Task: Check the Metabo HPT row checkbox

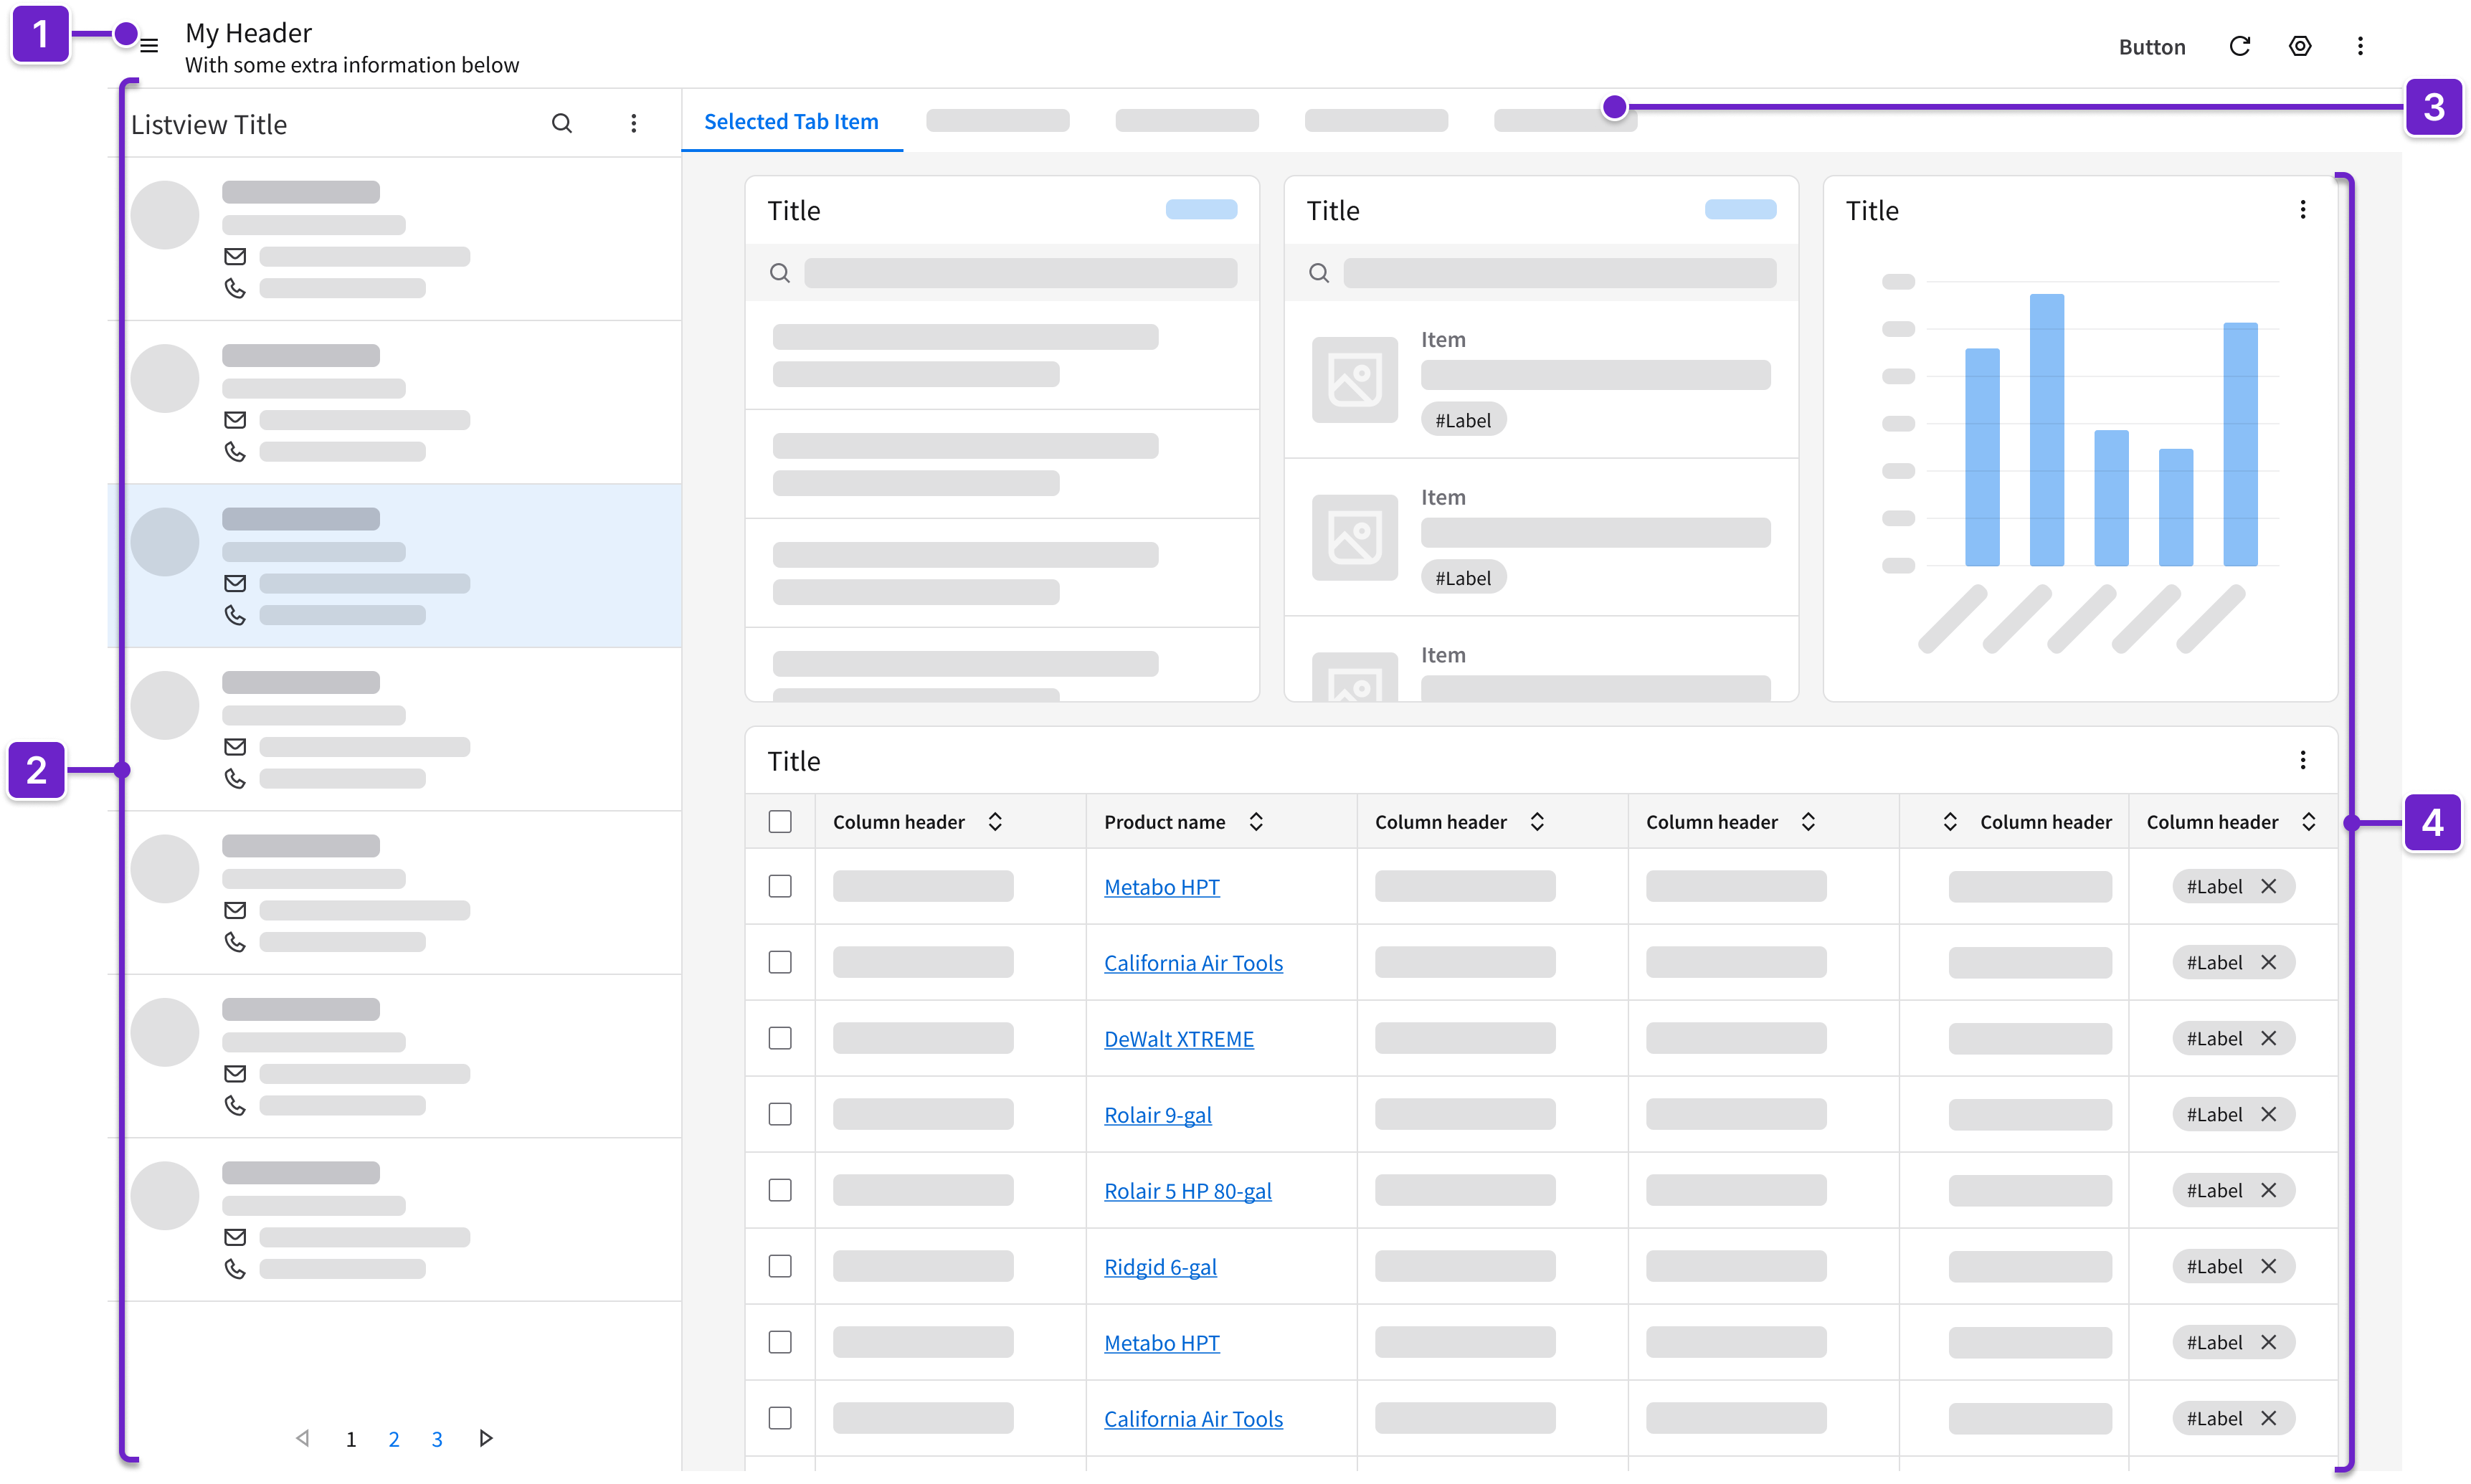Action: (x=780, y=887)
